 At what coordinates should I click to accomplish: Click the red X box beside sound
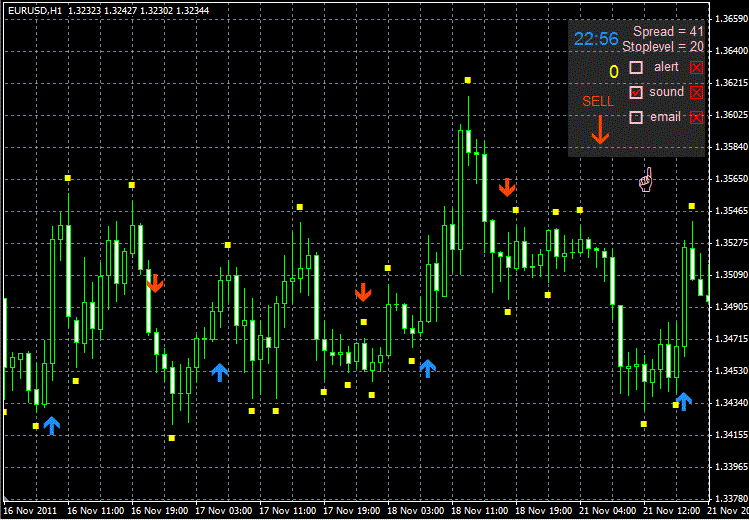[x=697, y=93]
